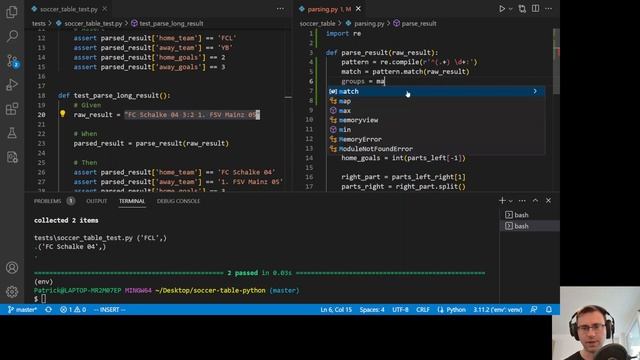Close the soccer_table_test.py tab
The width and height of the screenshot is (640, 360).
click(x=105, y=9)
